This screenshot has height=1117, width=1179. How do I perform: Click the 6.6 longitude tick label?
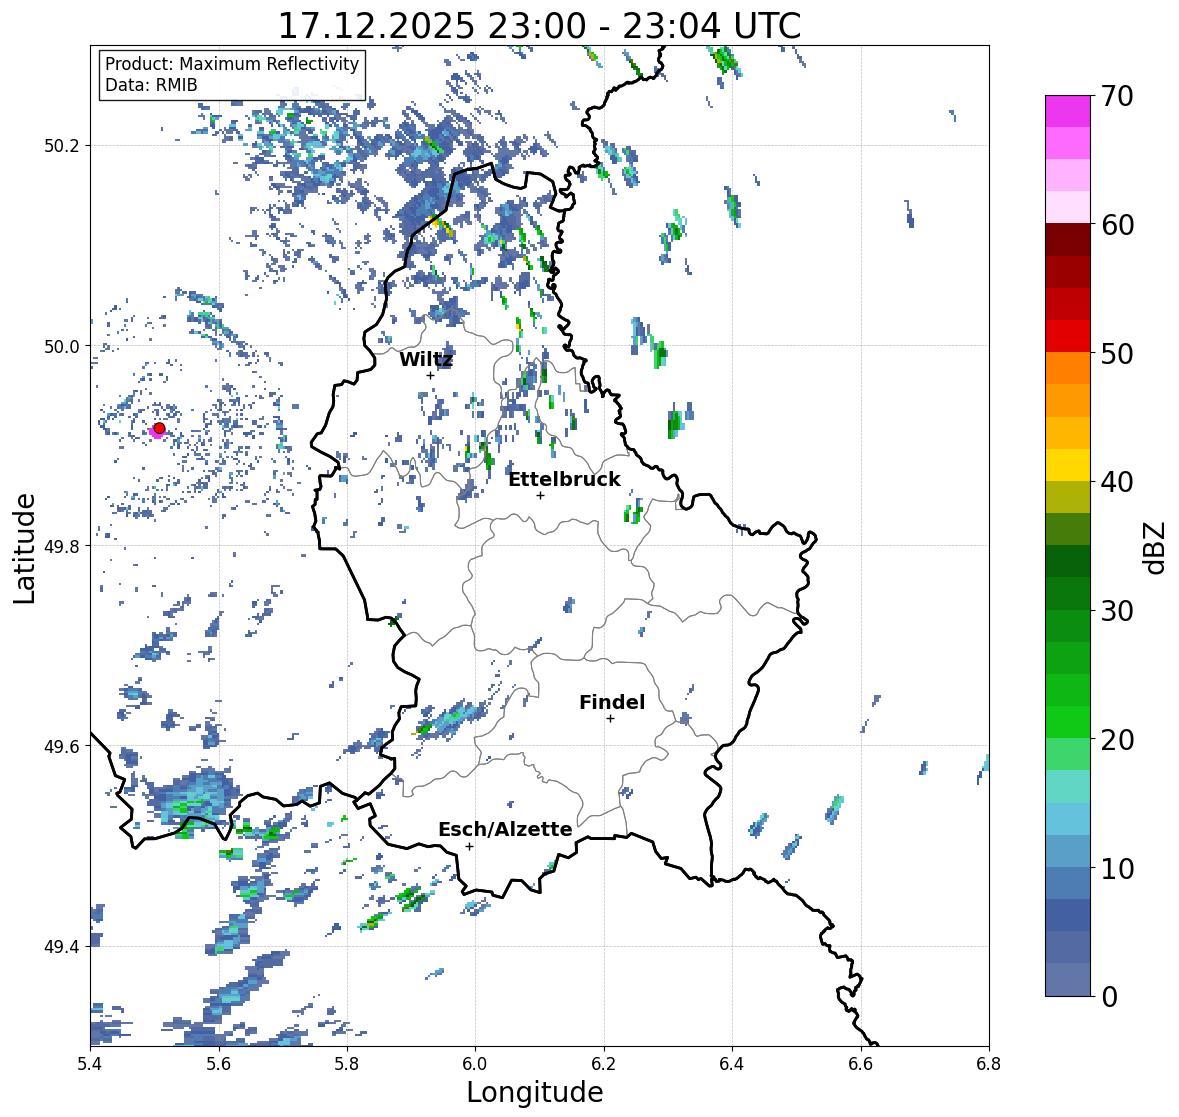coord(861,1064)
